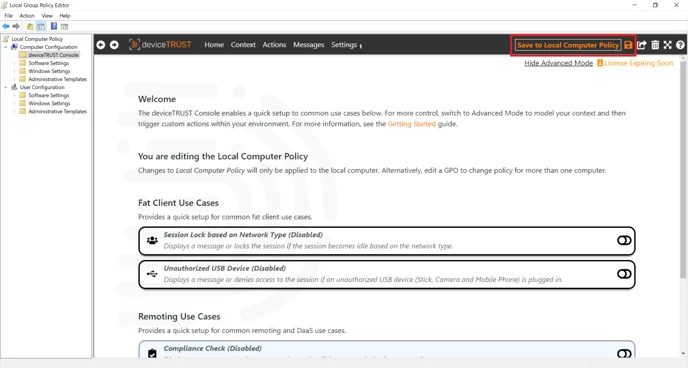Click the fullscreen expand icon

(667, 45)
